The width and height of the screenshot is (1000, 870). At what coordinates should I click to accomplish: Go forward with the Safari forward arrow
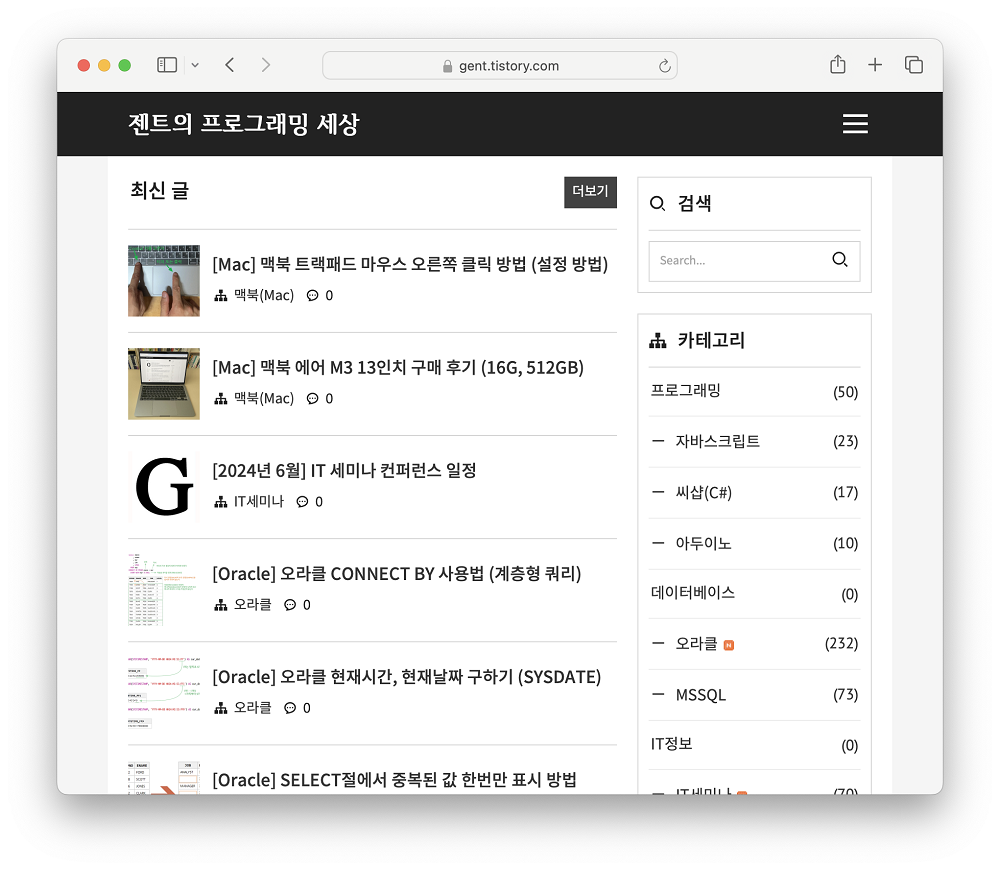tap(266, 65)
